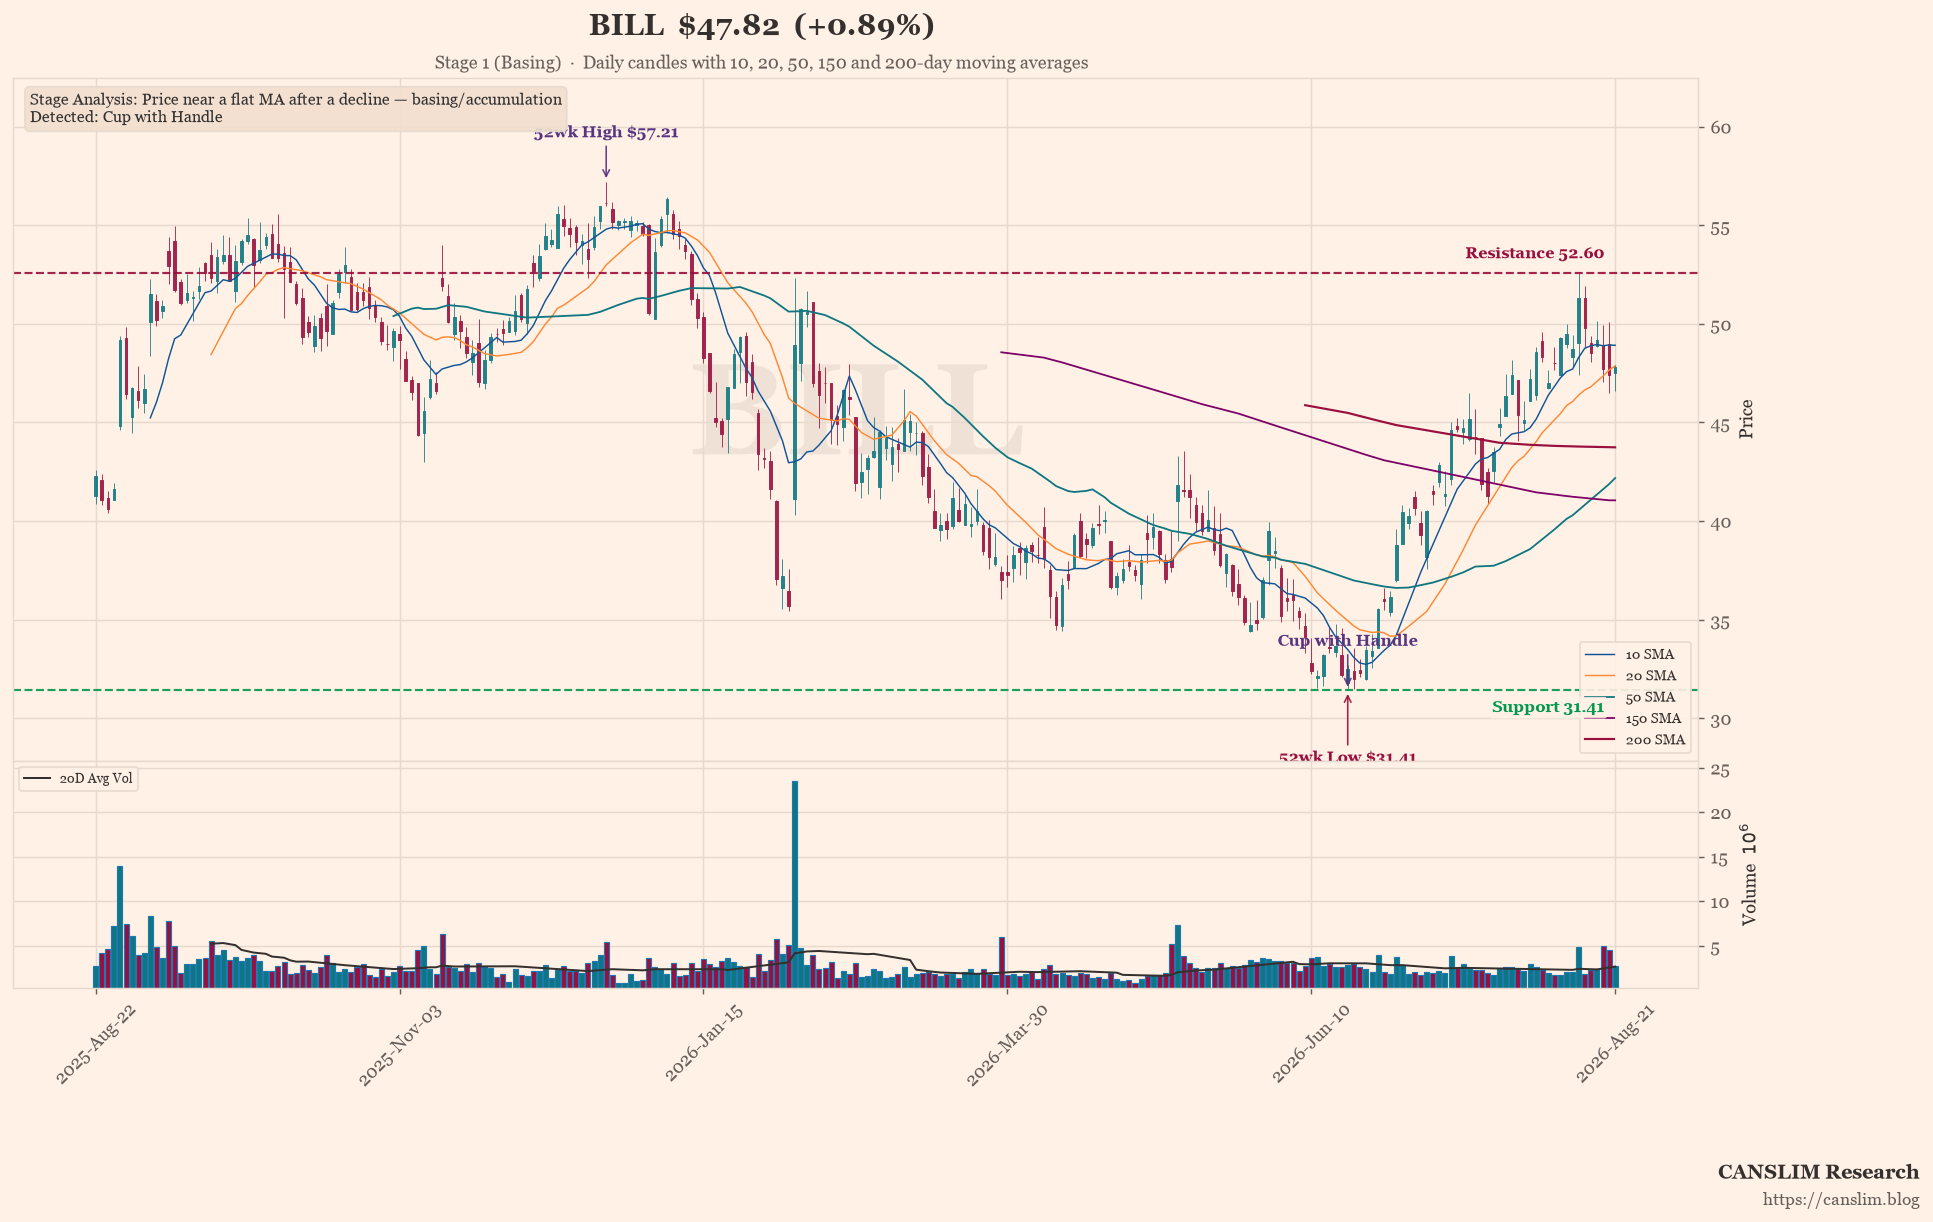1933x1222 pixels.
Task: Select the "Detected: Cup with Handle" line
Action: [x=126, y=117]
